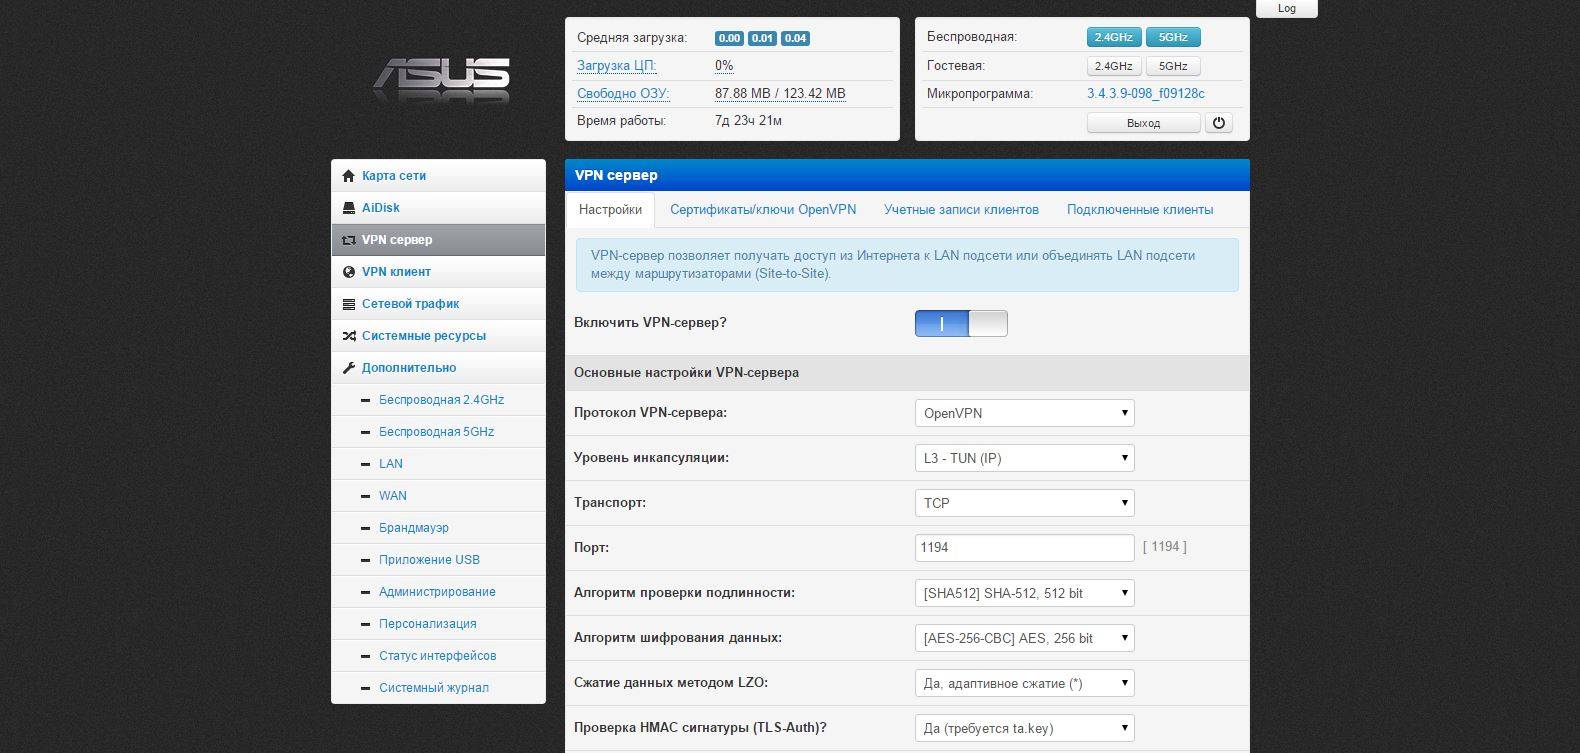The width and height of the screenshot is (1580, 753).
Task: Click the 0% CPU load value
Action: pos(724,66)
